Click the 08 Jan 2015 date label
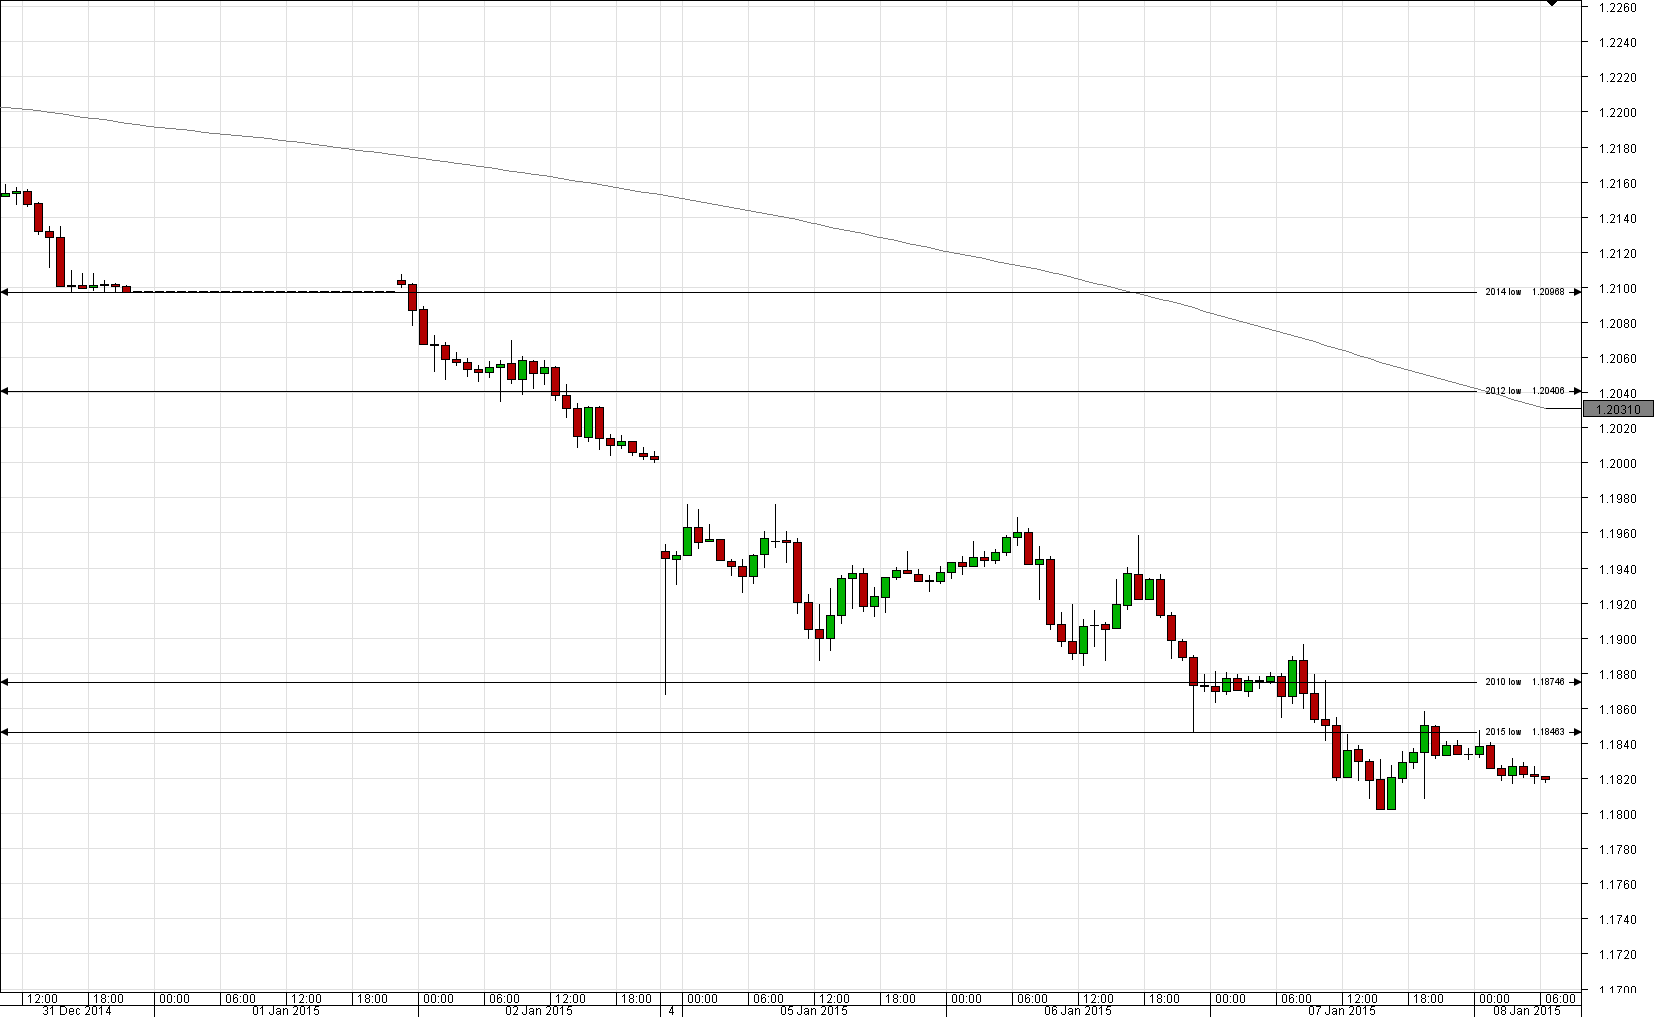The width and height of the screenshot is (1655, 1017). [x=1526, y=1010]
